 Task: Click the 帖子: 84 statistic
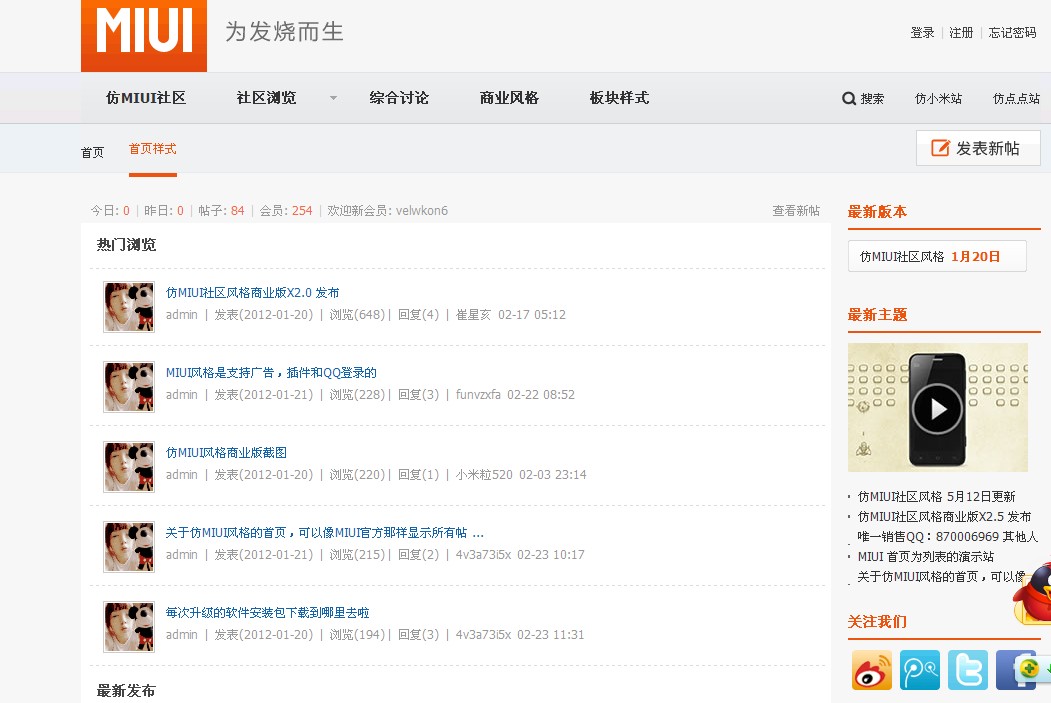[x=221, y=210]
